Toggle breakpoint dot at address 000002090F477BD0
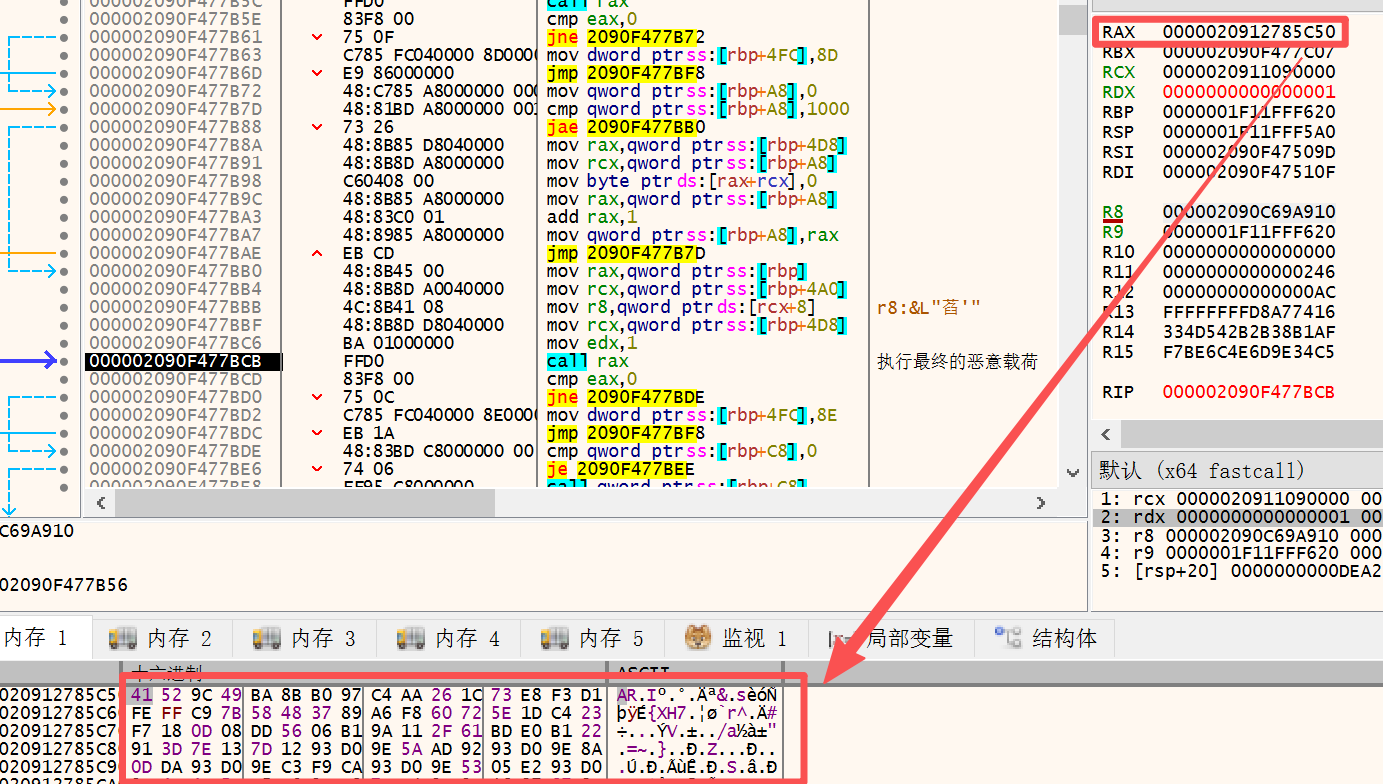Viewport: 1383px width, 784px height. (x=64, y=397)
